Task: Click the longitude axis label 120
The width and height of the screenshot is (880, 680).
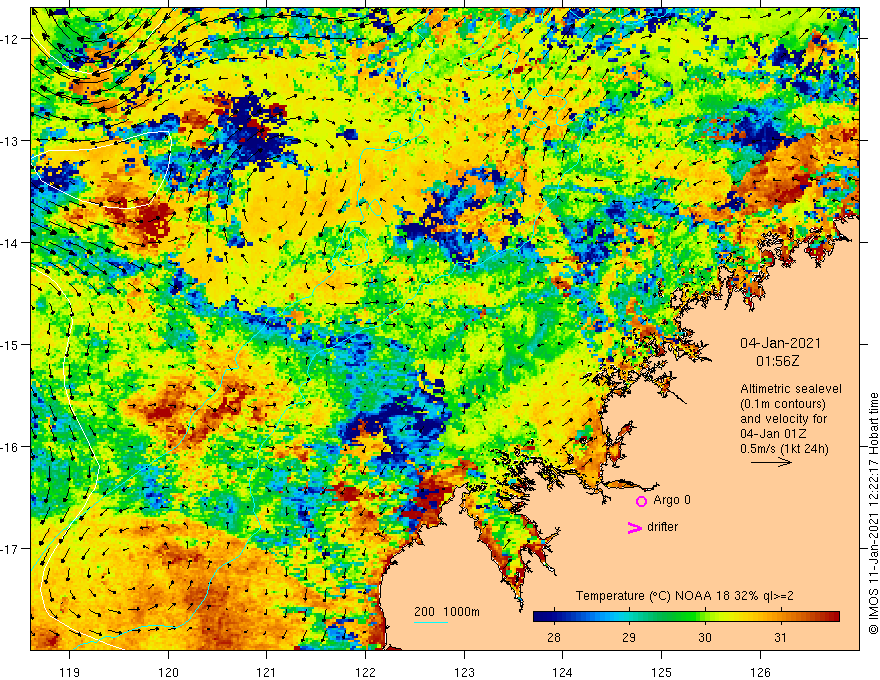Action: pyautogui.click(x=168, y=672)
